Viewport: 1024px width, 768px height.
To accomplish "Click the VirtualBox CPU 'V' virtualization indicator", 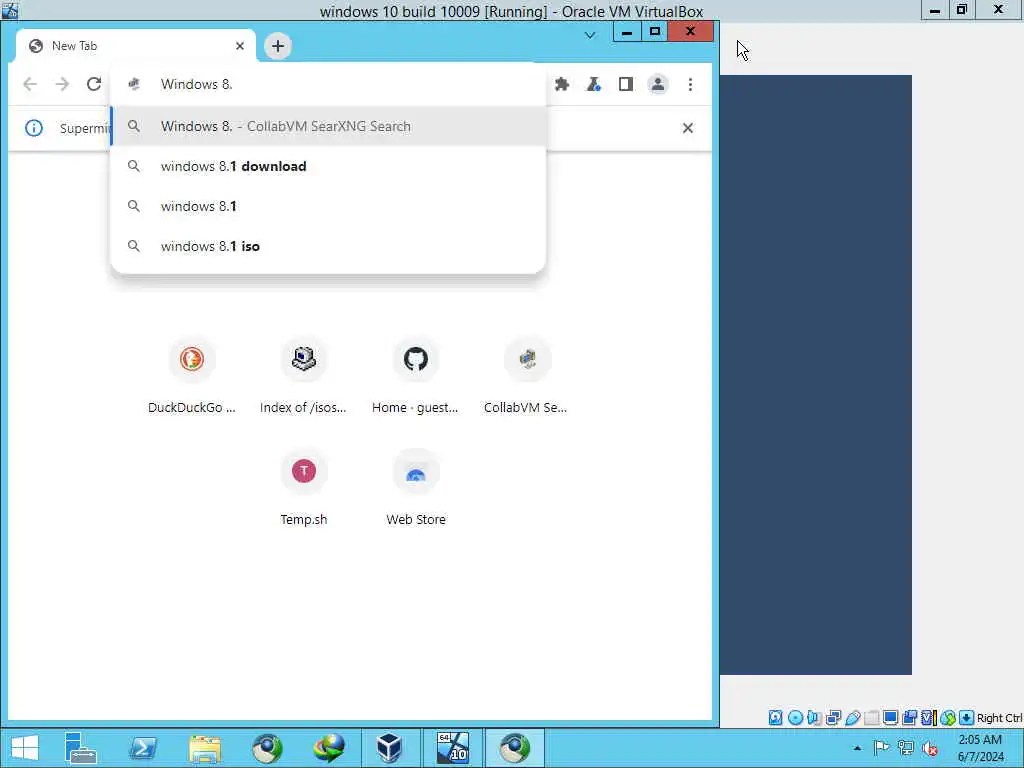I will click(x=928, y=718).
